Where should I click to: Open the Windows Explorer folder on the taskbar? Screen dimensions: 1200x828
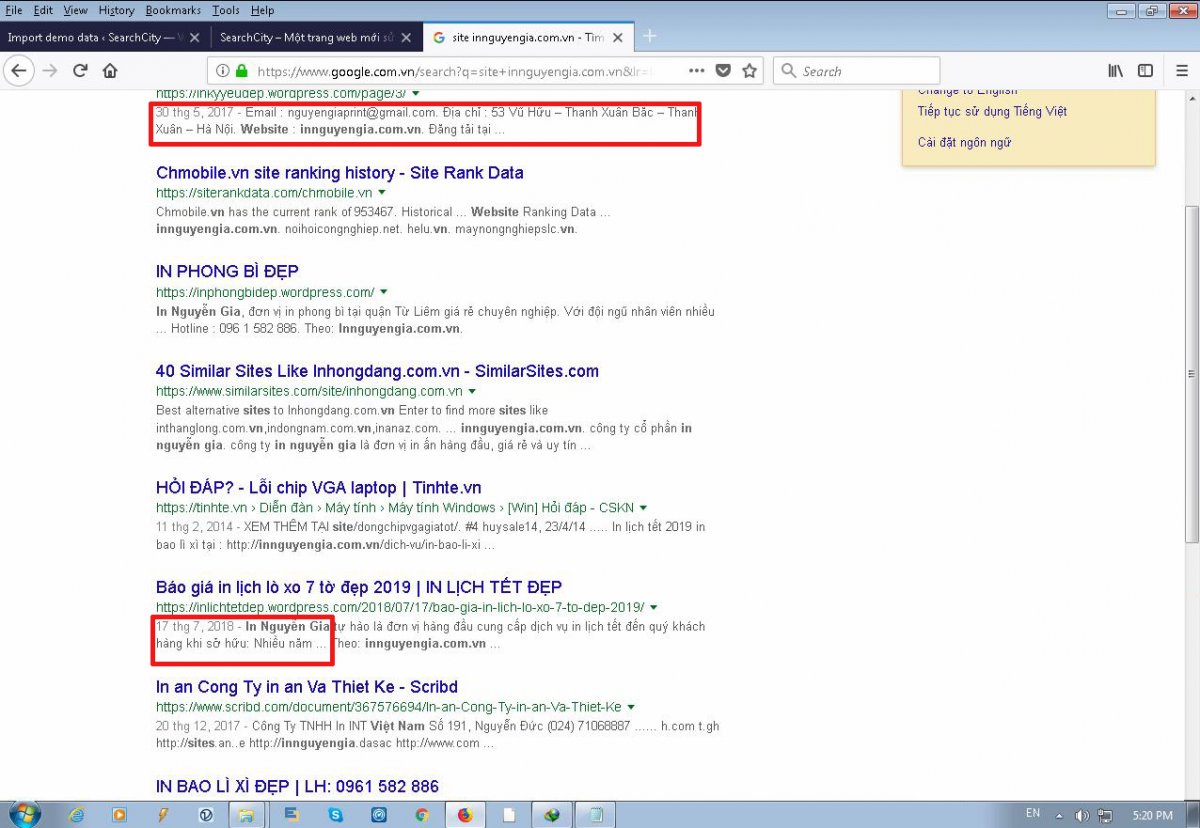tap(245, 814)
